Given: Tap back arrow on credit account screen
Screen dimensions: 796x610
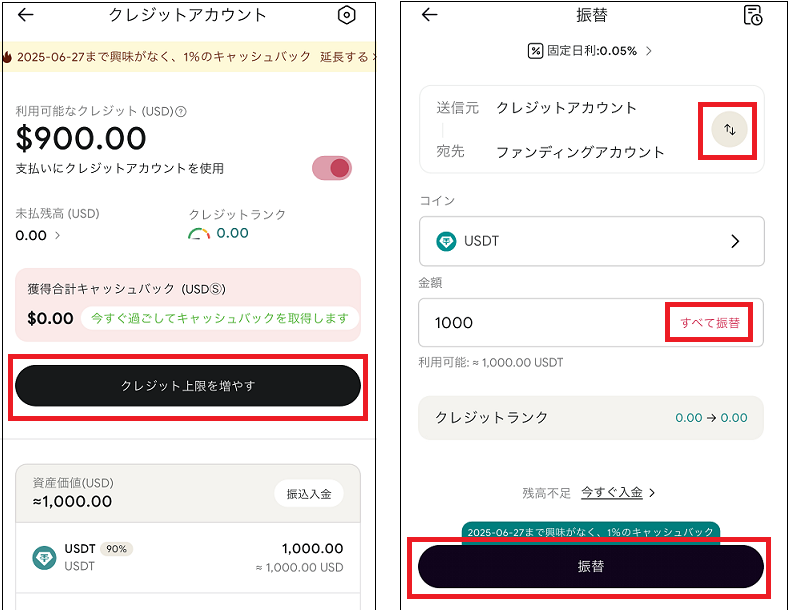Looking at the screenshot, I should pos(26,15).
